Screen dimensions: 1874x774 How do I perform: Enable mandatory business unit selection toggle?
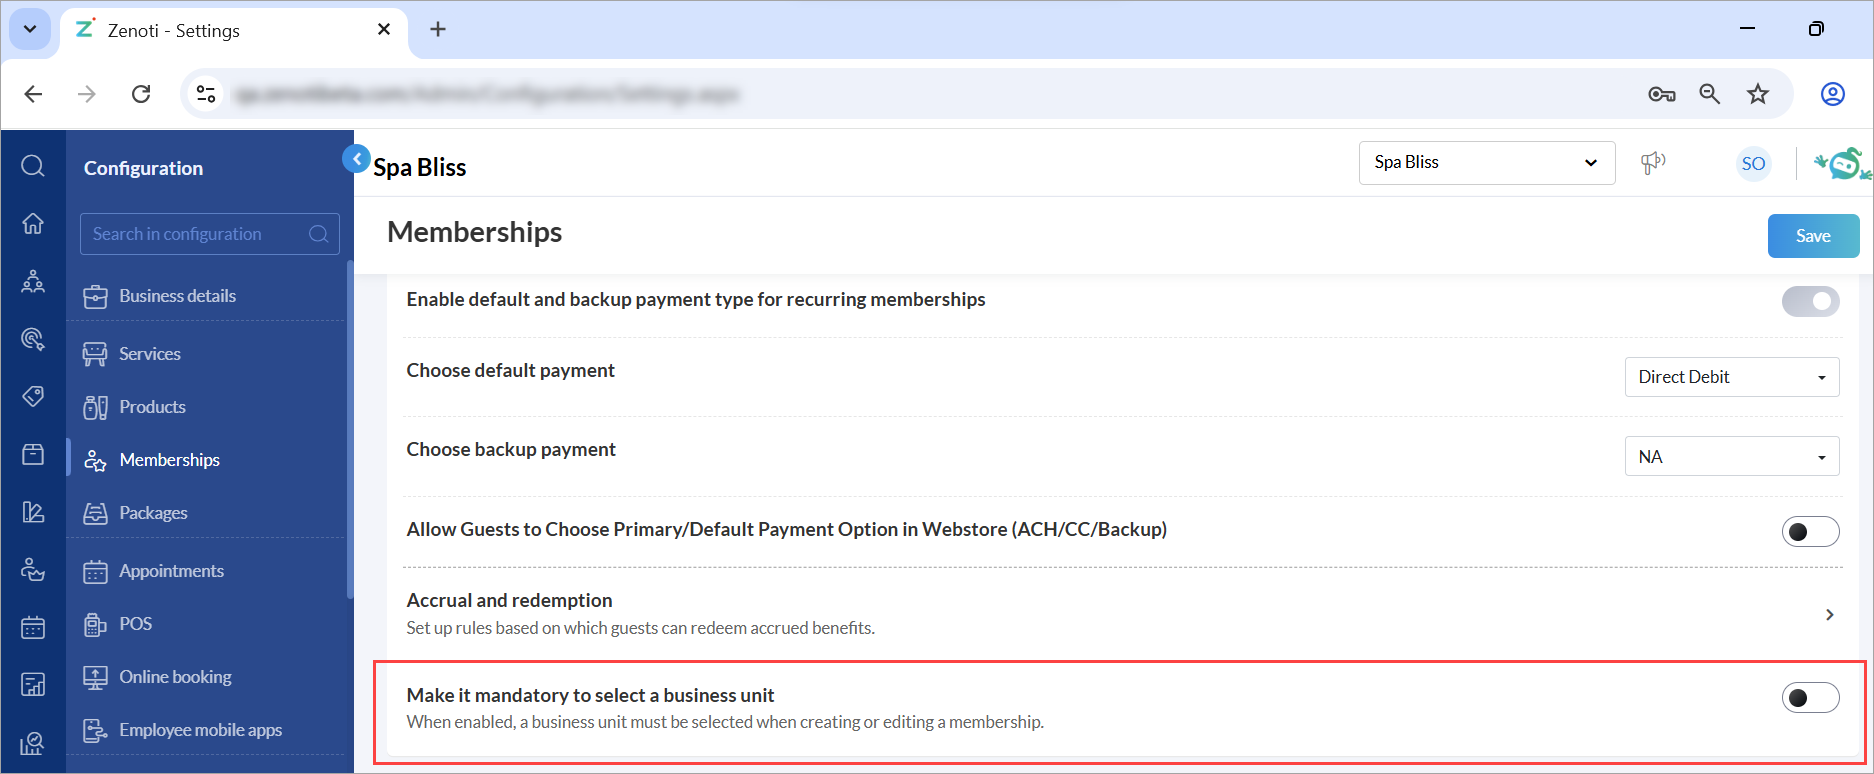(x=1809, y=697)
